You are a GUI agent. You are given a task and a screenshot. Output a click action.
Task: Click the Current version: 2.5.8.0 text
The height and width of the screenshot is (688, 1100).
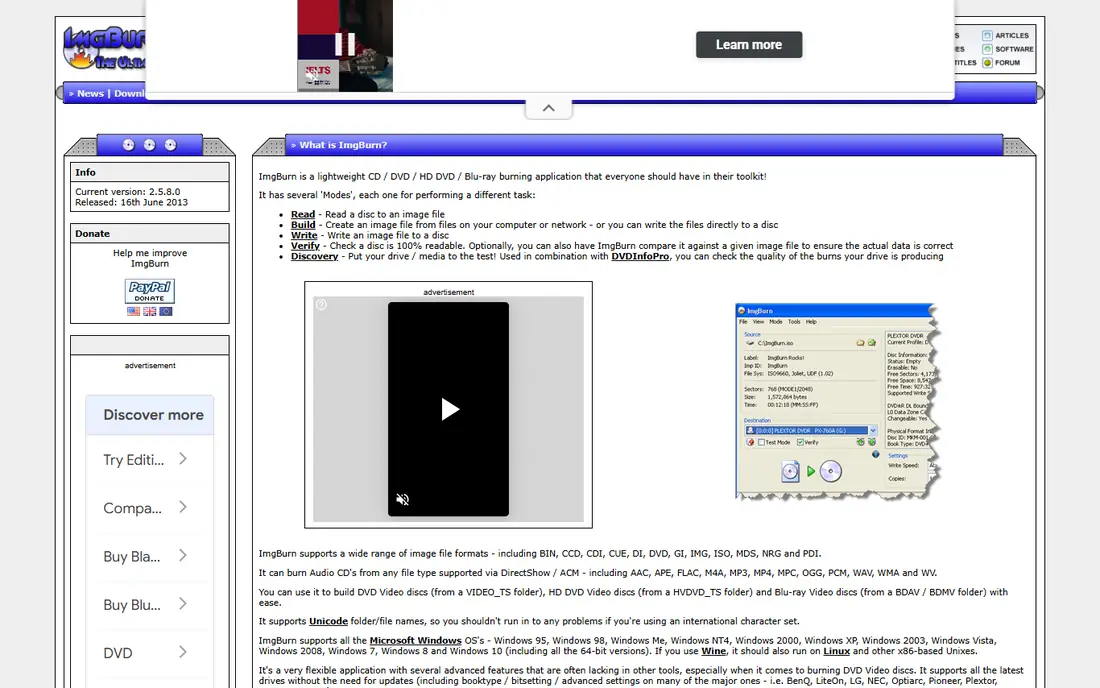point(128,191)
